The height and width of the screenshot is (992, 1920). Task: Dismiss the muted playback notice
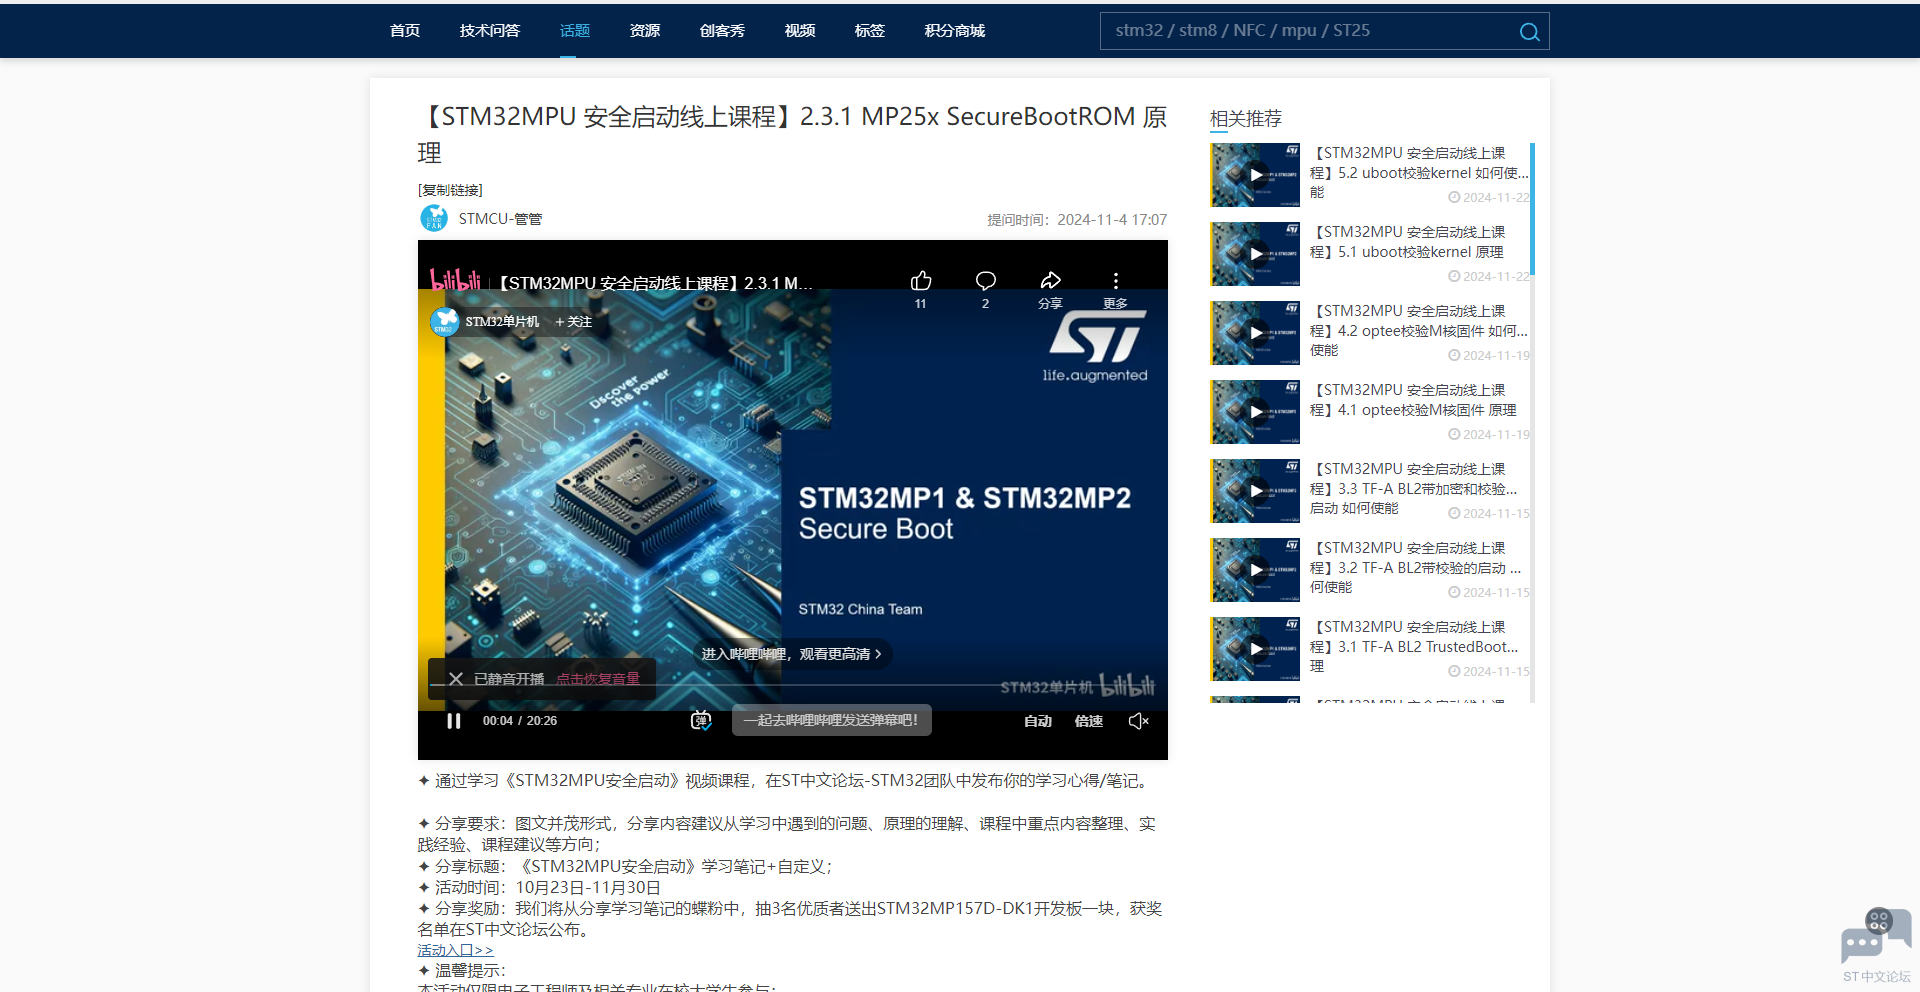click(456, 679)
